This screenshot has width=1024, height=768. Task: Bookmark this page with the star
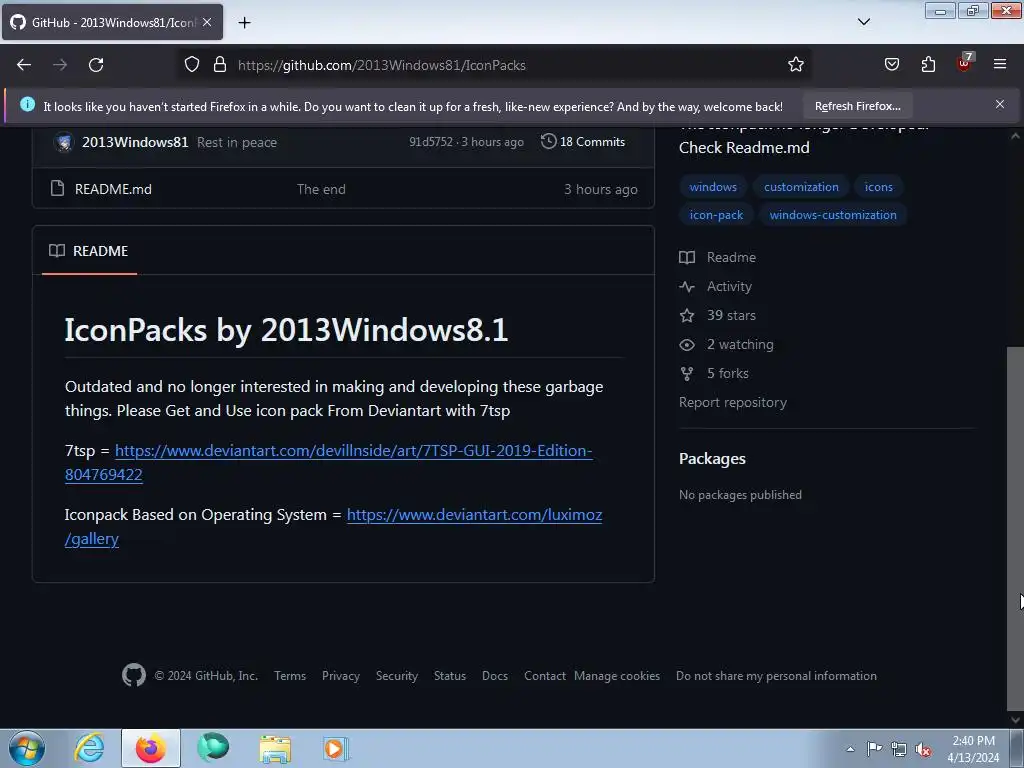pyautogui.click(x=795, y=65)
